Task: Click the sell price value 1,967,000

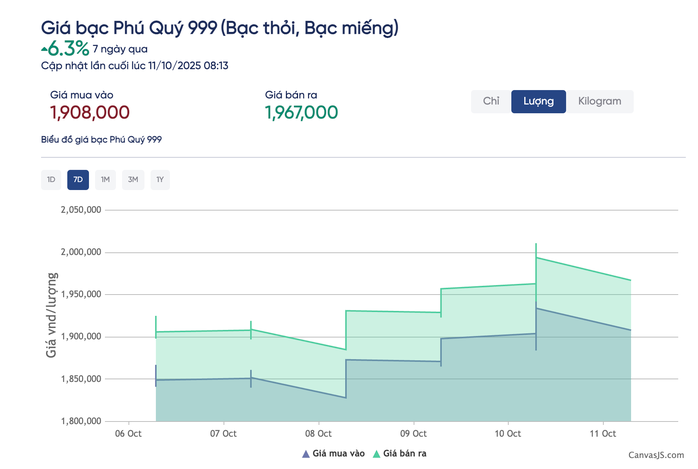Action: pos(301,113)
